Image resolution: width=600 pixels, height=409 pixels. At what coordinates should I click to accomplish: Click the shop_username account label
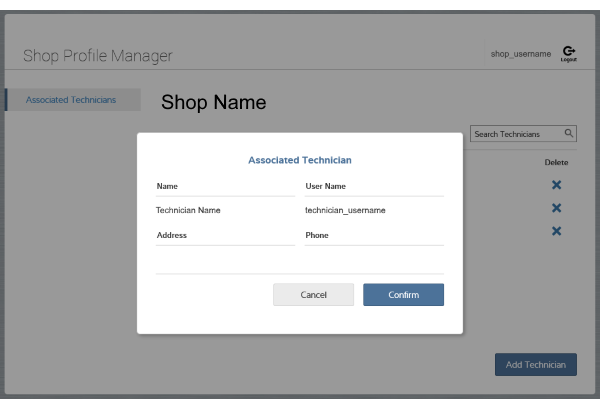tap(520, 54)
